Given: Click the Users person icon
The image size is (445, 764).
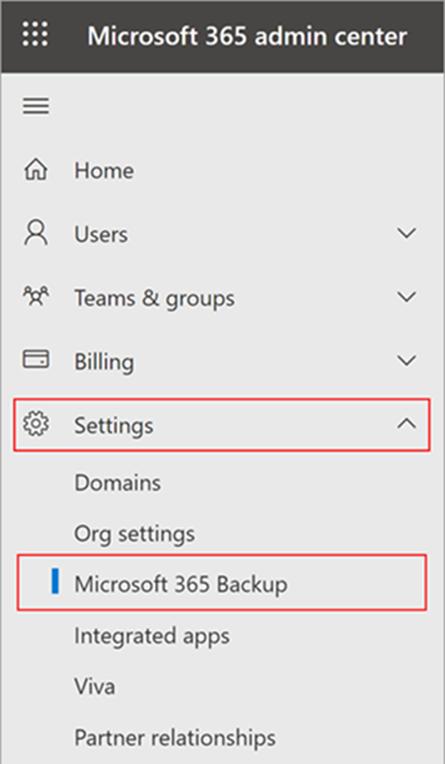Looking at the screenshot, I should point(36,233).
